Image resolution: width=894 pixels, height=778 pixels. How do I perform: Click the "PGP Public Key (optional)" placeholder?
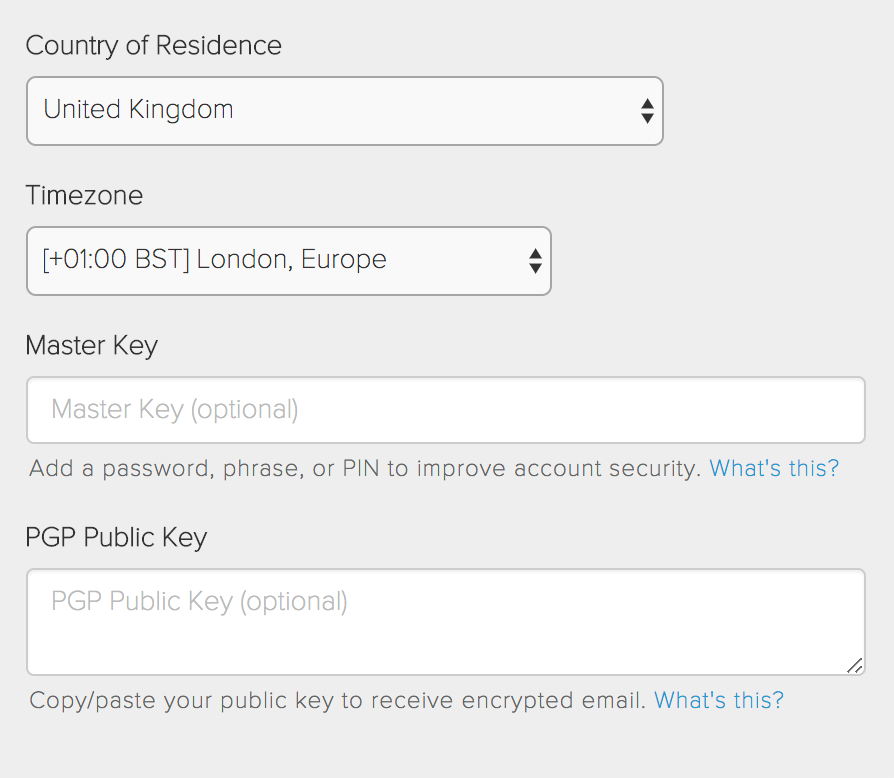click(199, 601)
